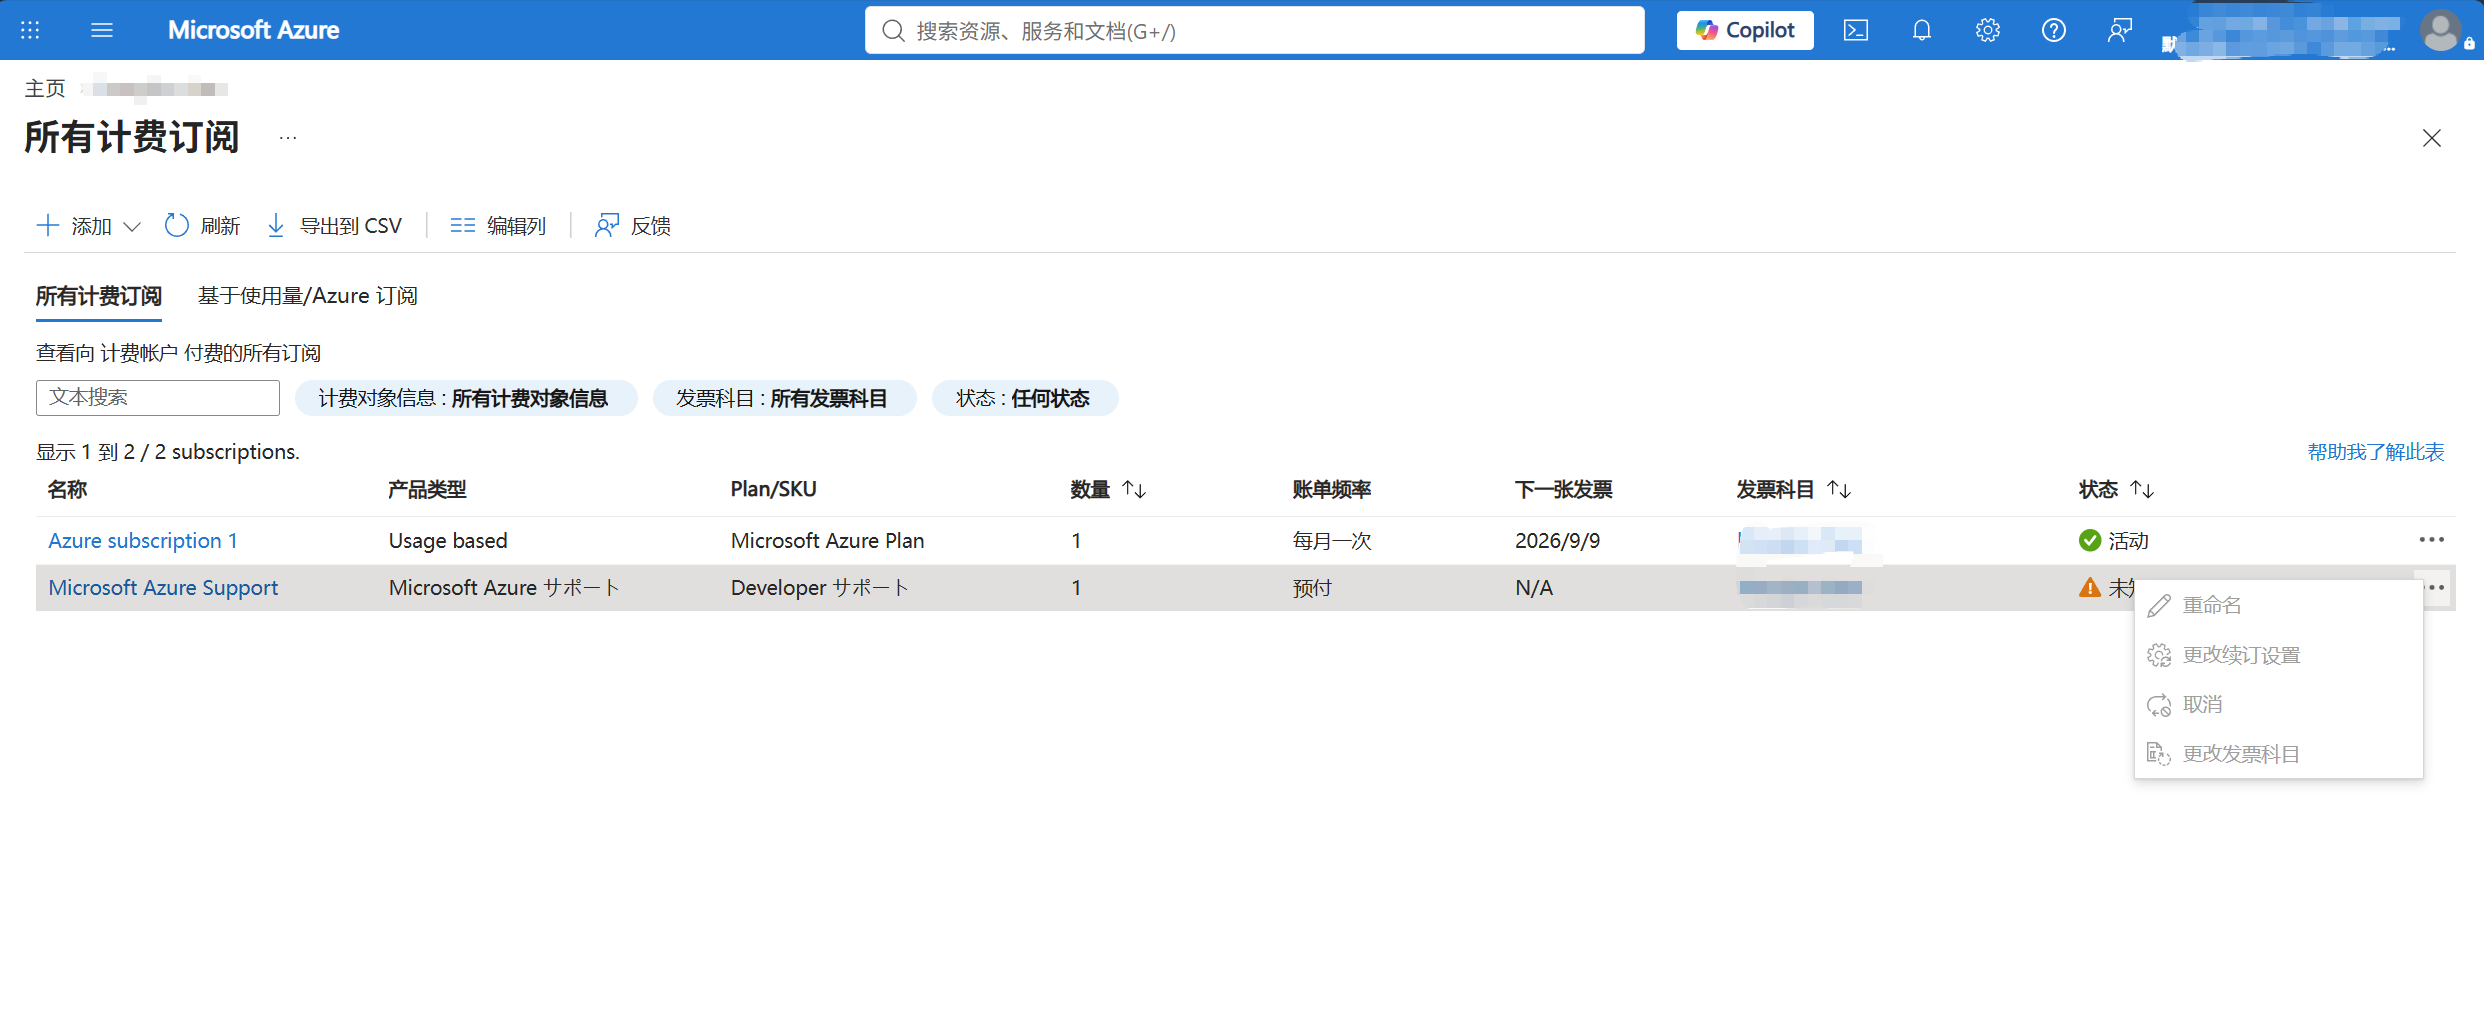This screenshot has width=2484, height=1023.
Task: Open the Azure portal apps grid icon
Action: (x=30, y=30)
